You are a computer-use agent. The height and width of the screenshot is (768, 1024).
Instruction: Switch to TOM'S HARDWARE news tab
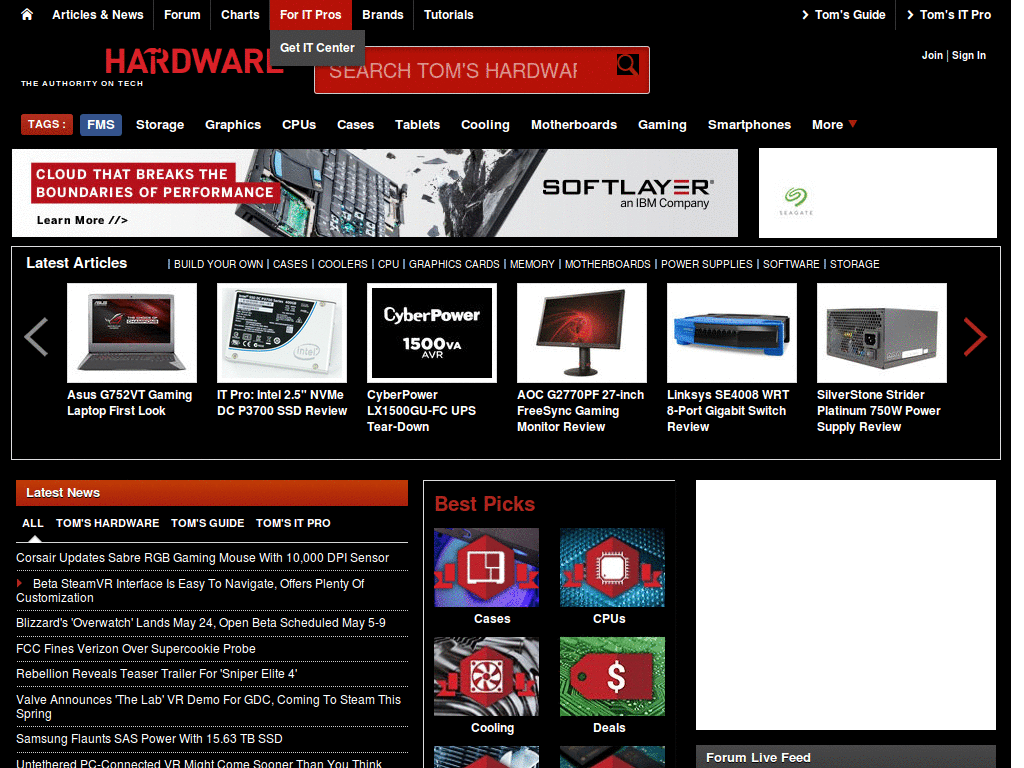pos(108,523)
